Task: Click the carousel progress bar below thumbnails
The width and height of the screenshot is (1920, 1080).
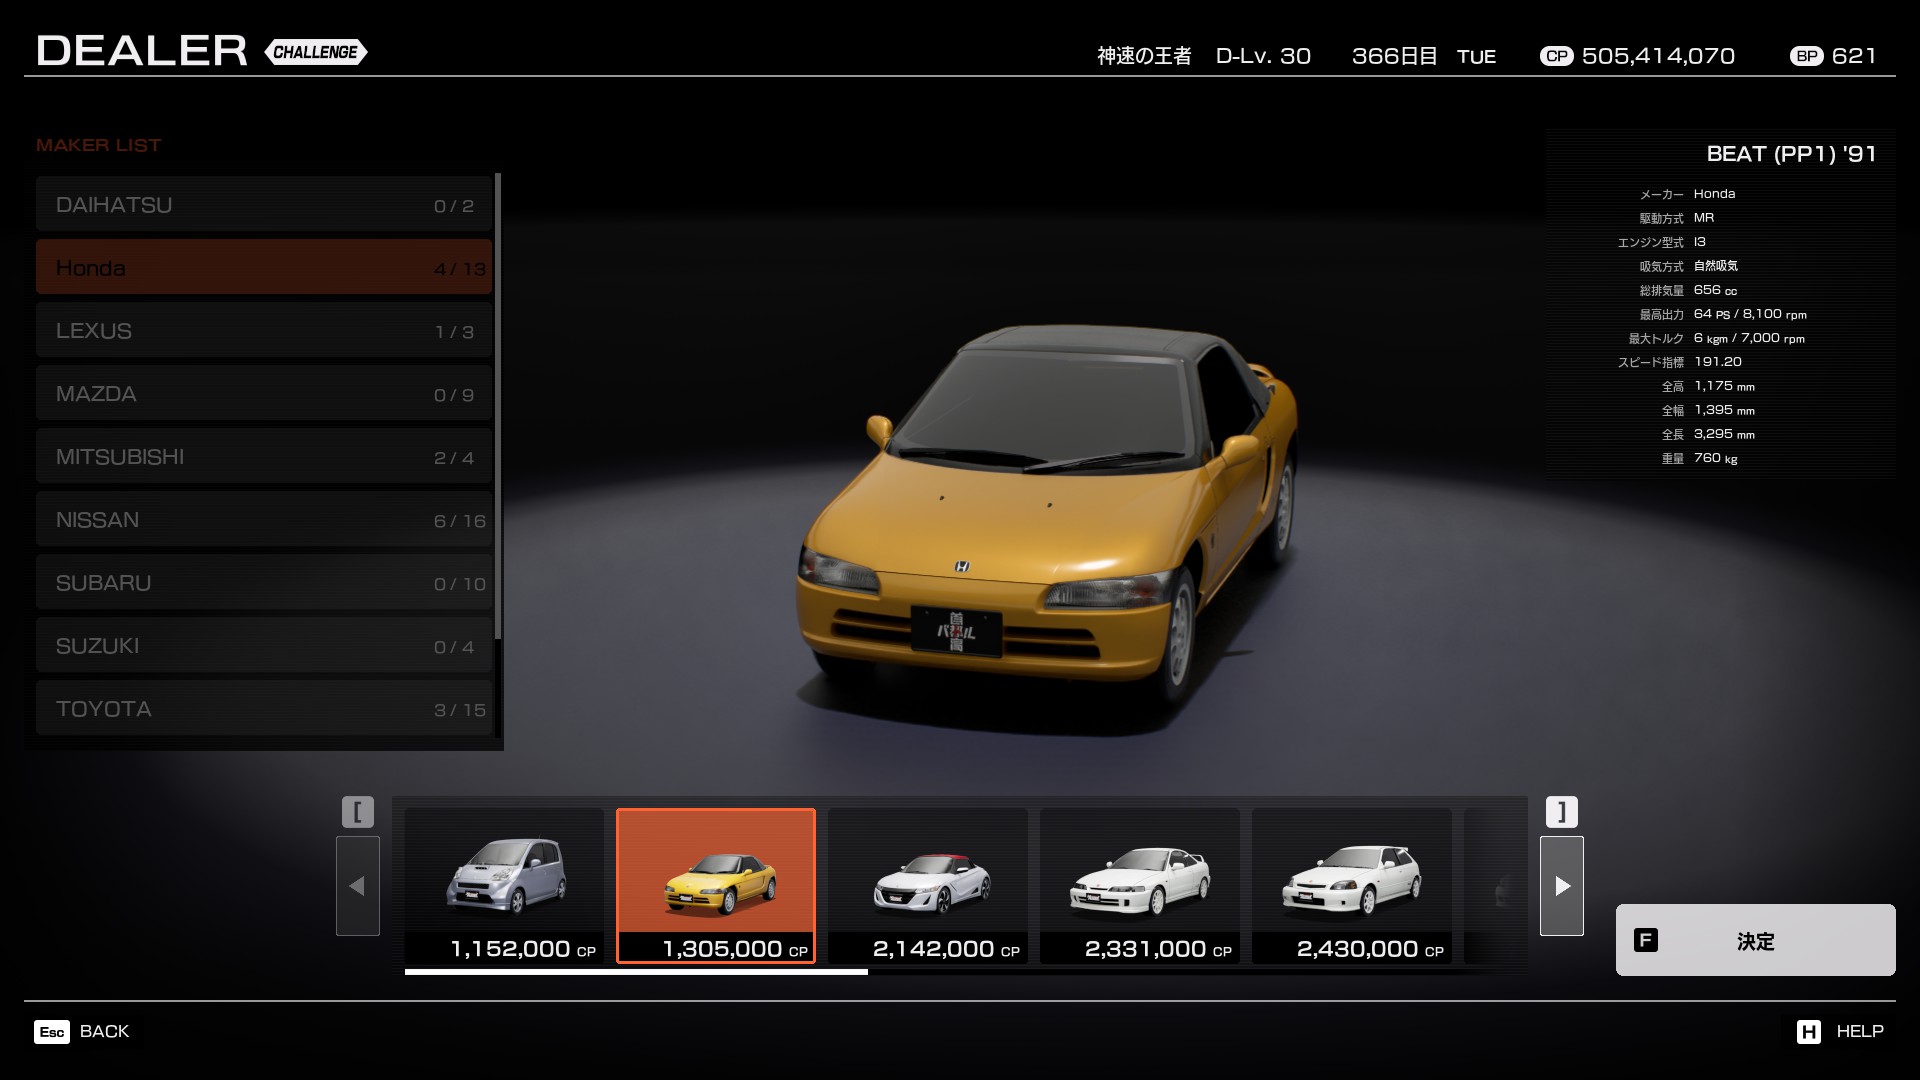Action: (x=636, y=971)
